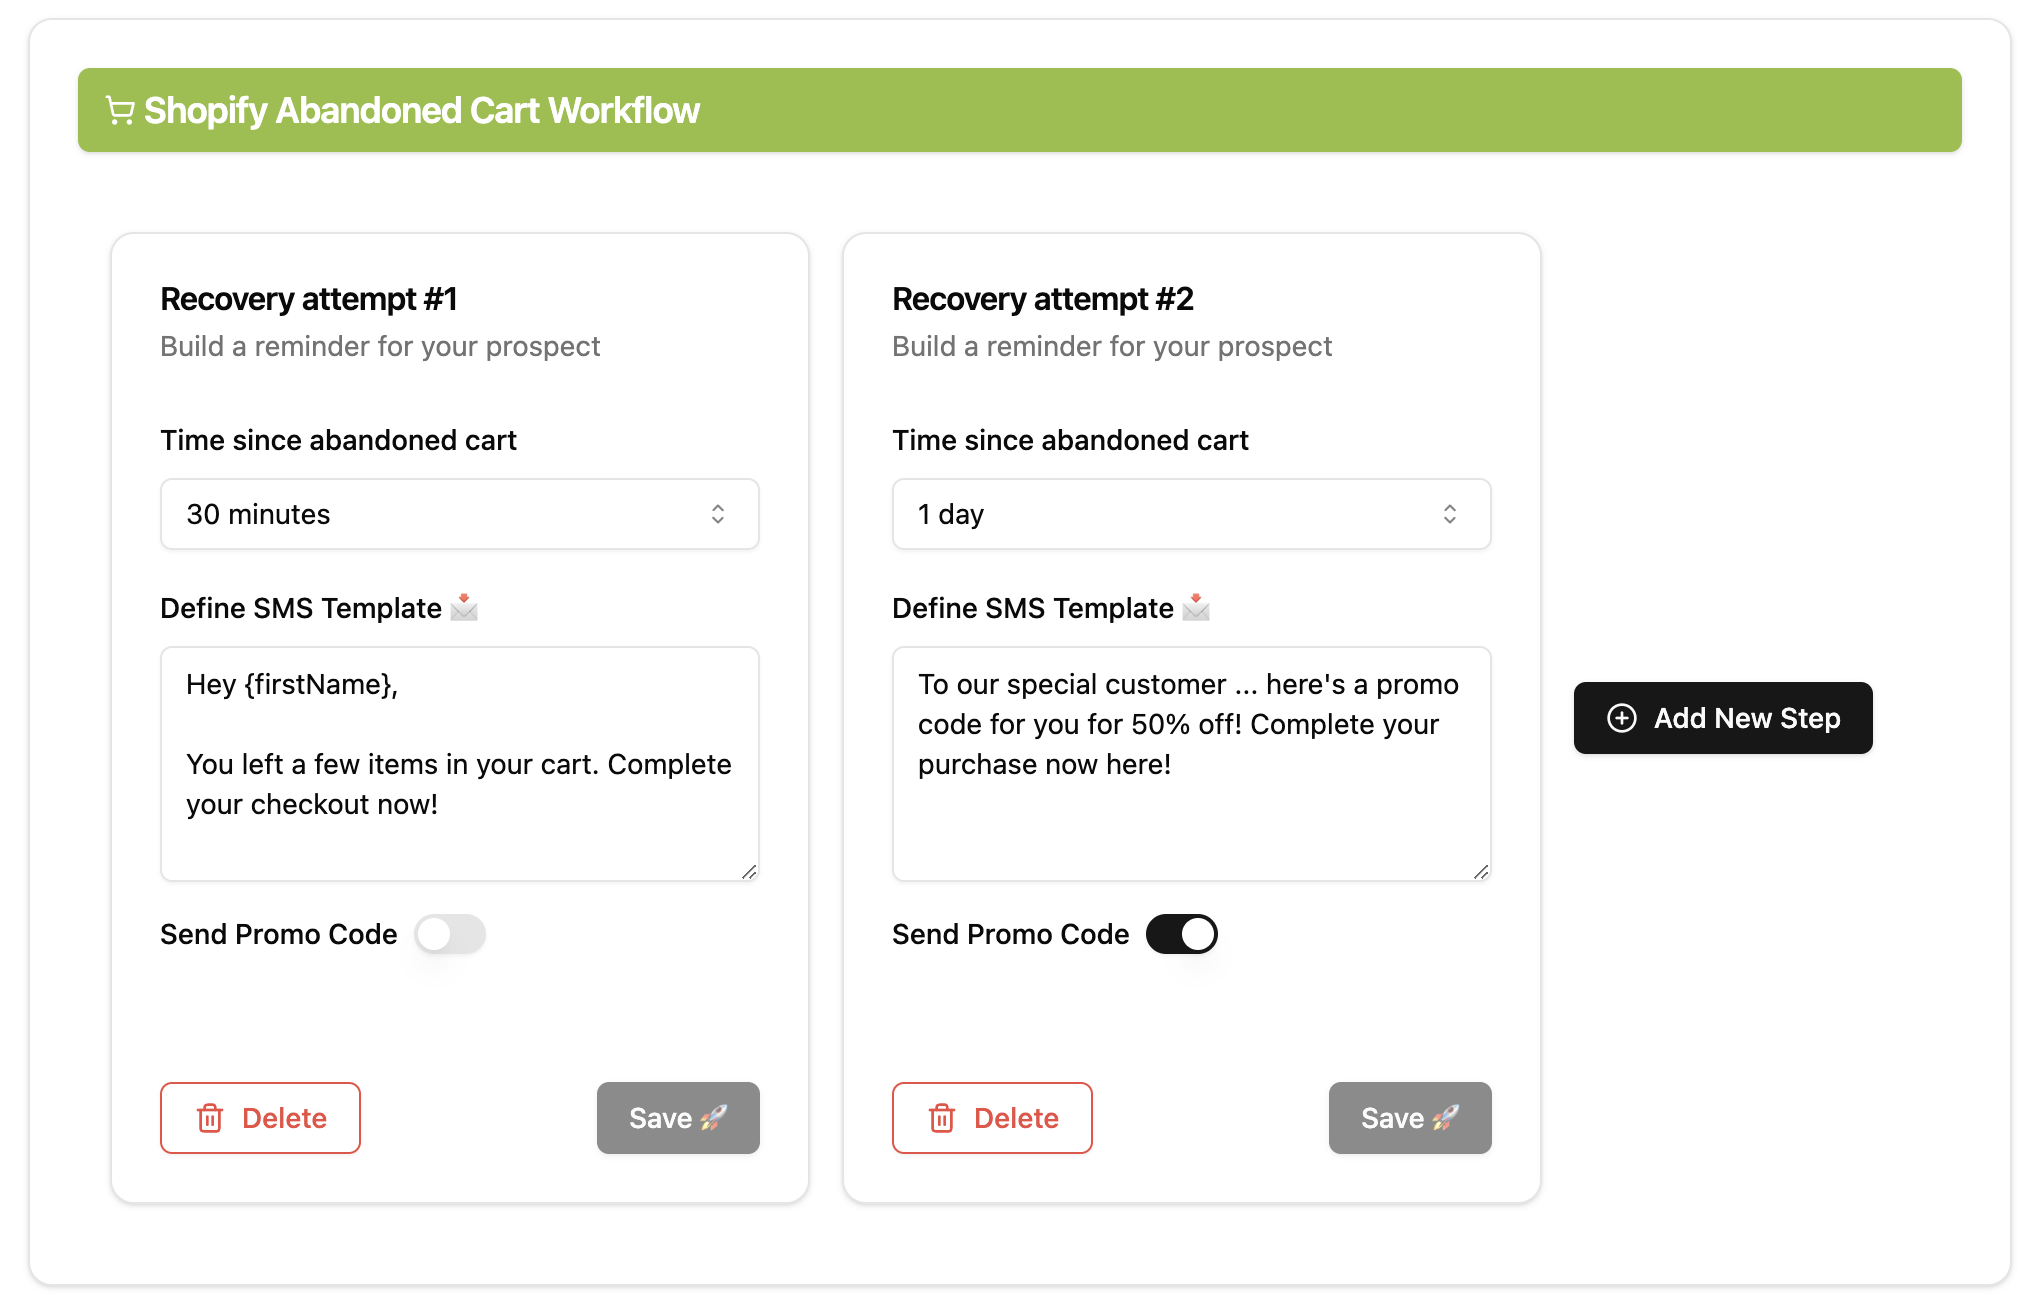2042x1316 pixels.
Task: Click 'Send Promo Code' label in attempt #1
Action: [279, 934]
